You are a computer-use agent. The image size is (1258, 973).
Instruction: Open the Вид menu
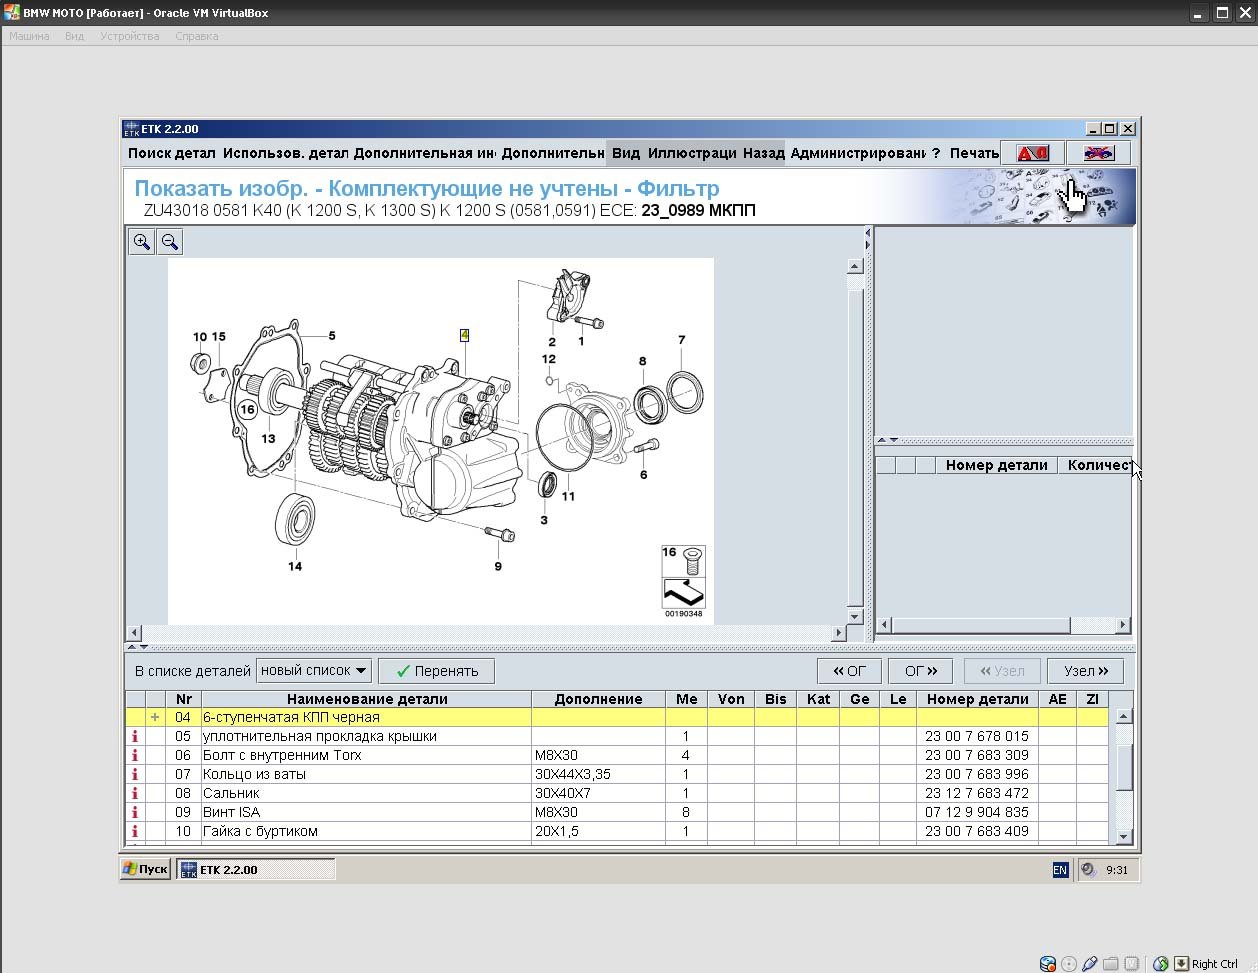tap(625, 153)
